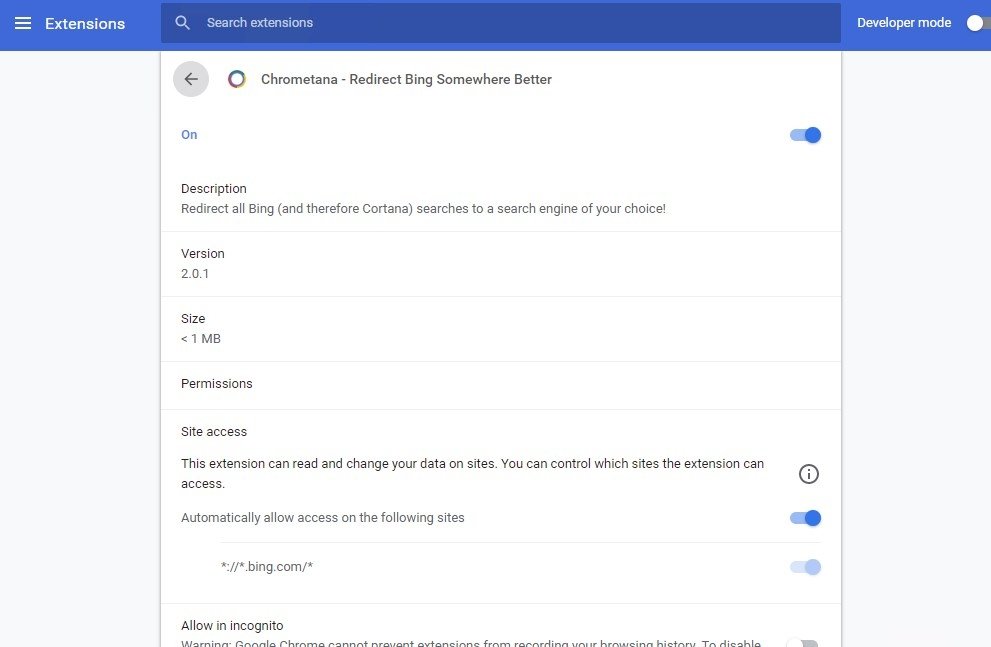Viewport: 991px width, 647px height.
Task: Click the Permissions heading
Action: click(217, 384)
